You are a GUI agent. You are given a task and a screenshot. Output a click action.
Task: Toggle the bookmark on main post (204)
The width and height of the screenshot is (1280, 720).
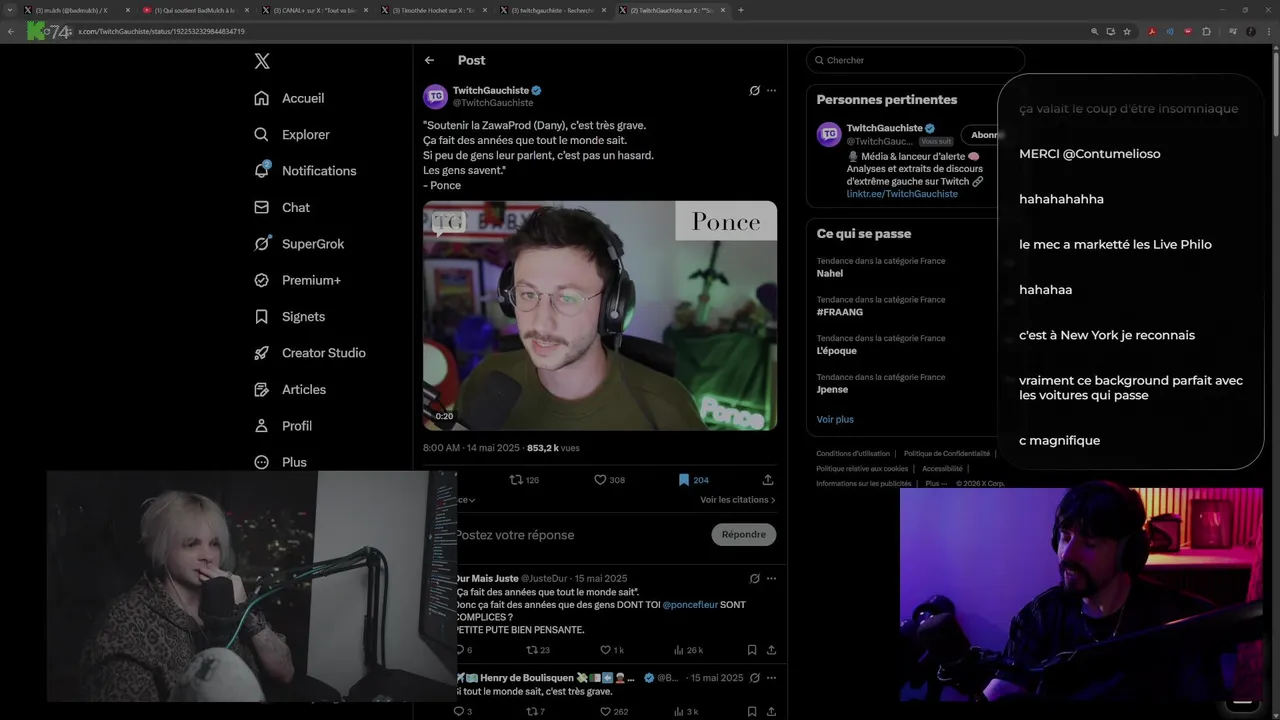pyautogui.click(x=693, y=480)
